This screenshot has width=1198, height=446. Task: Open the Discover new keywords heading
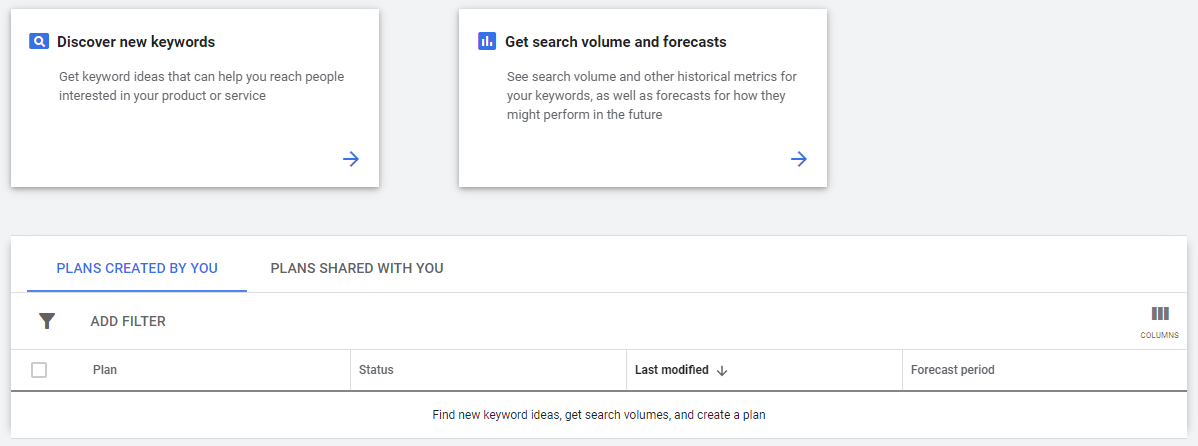click(136, 42)
